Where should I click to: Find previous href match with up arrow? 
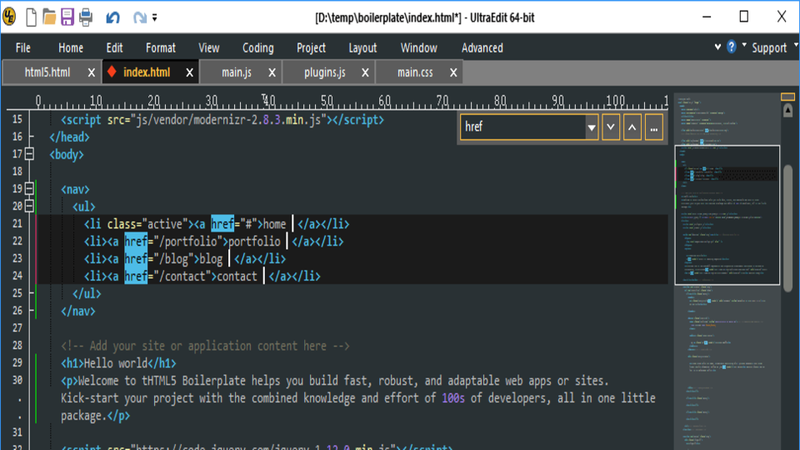pyautogui.click(x=632, y=128)
